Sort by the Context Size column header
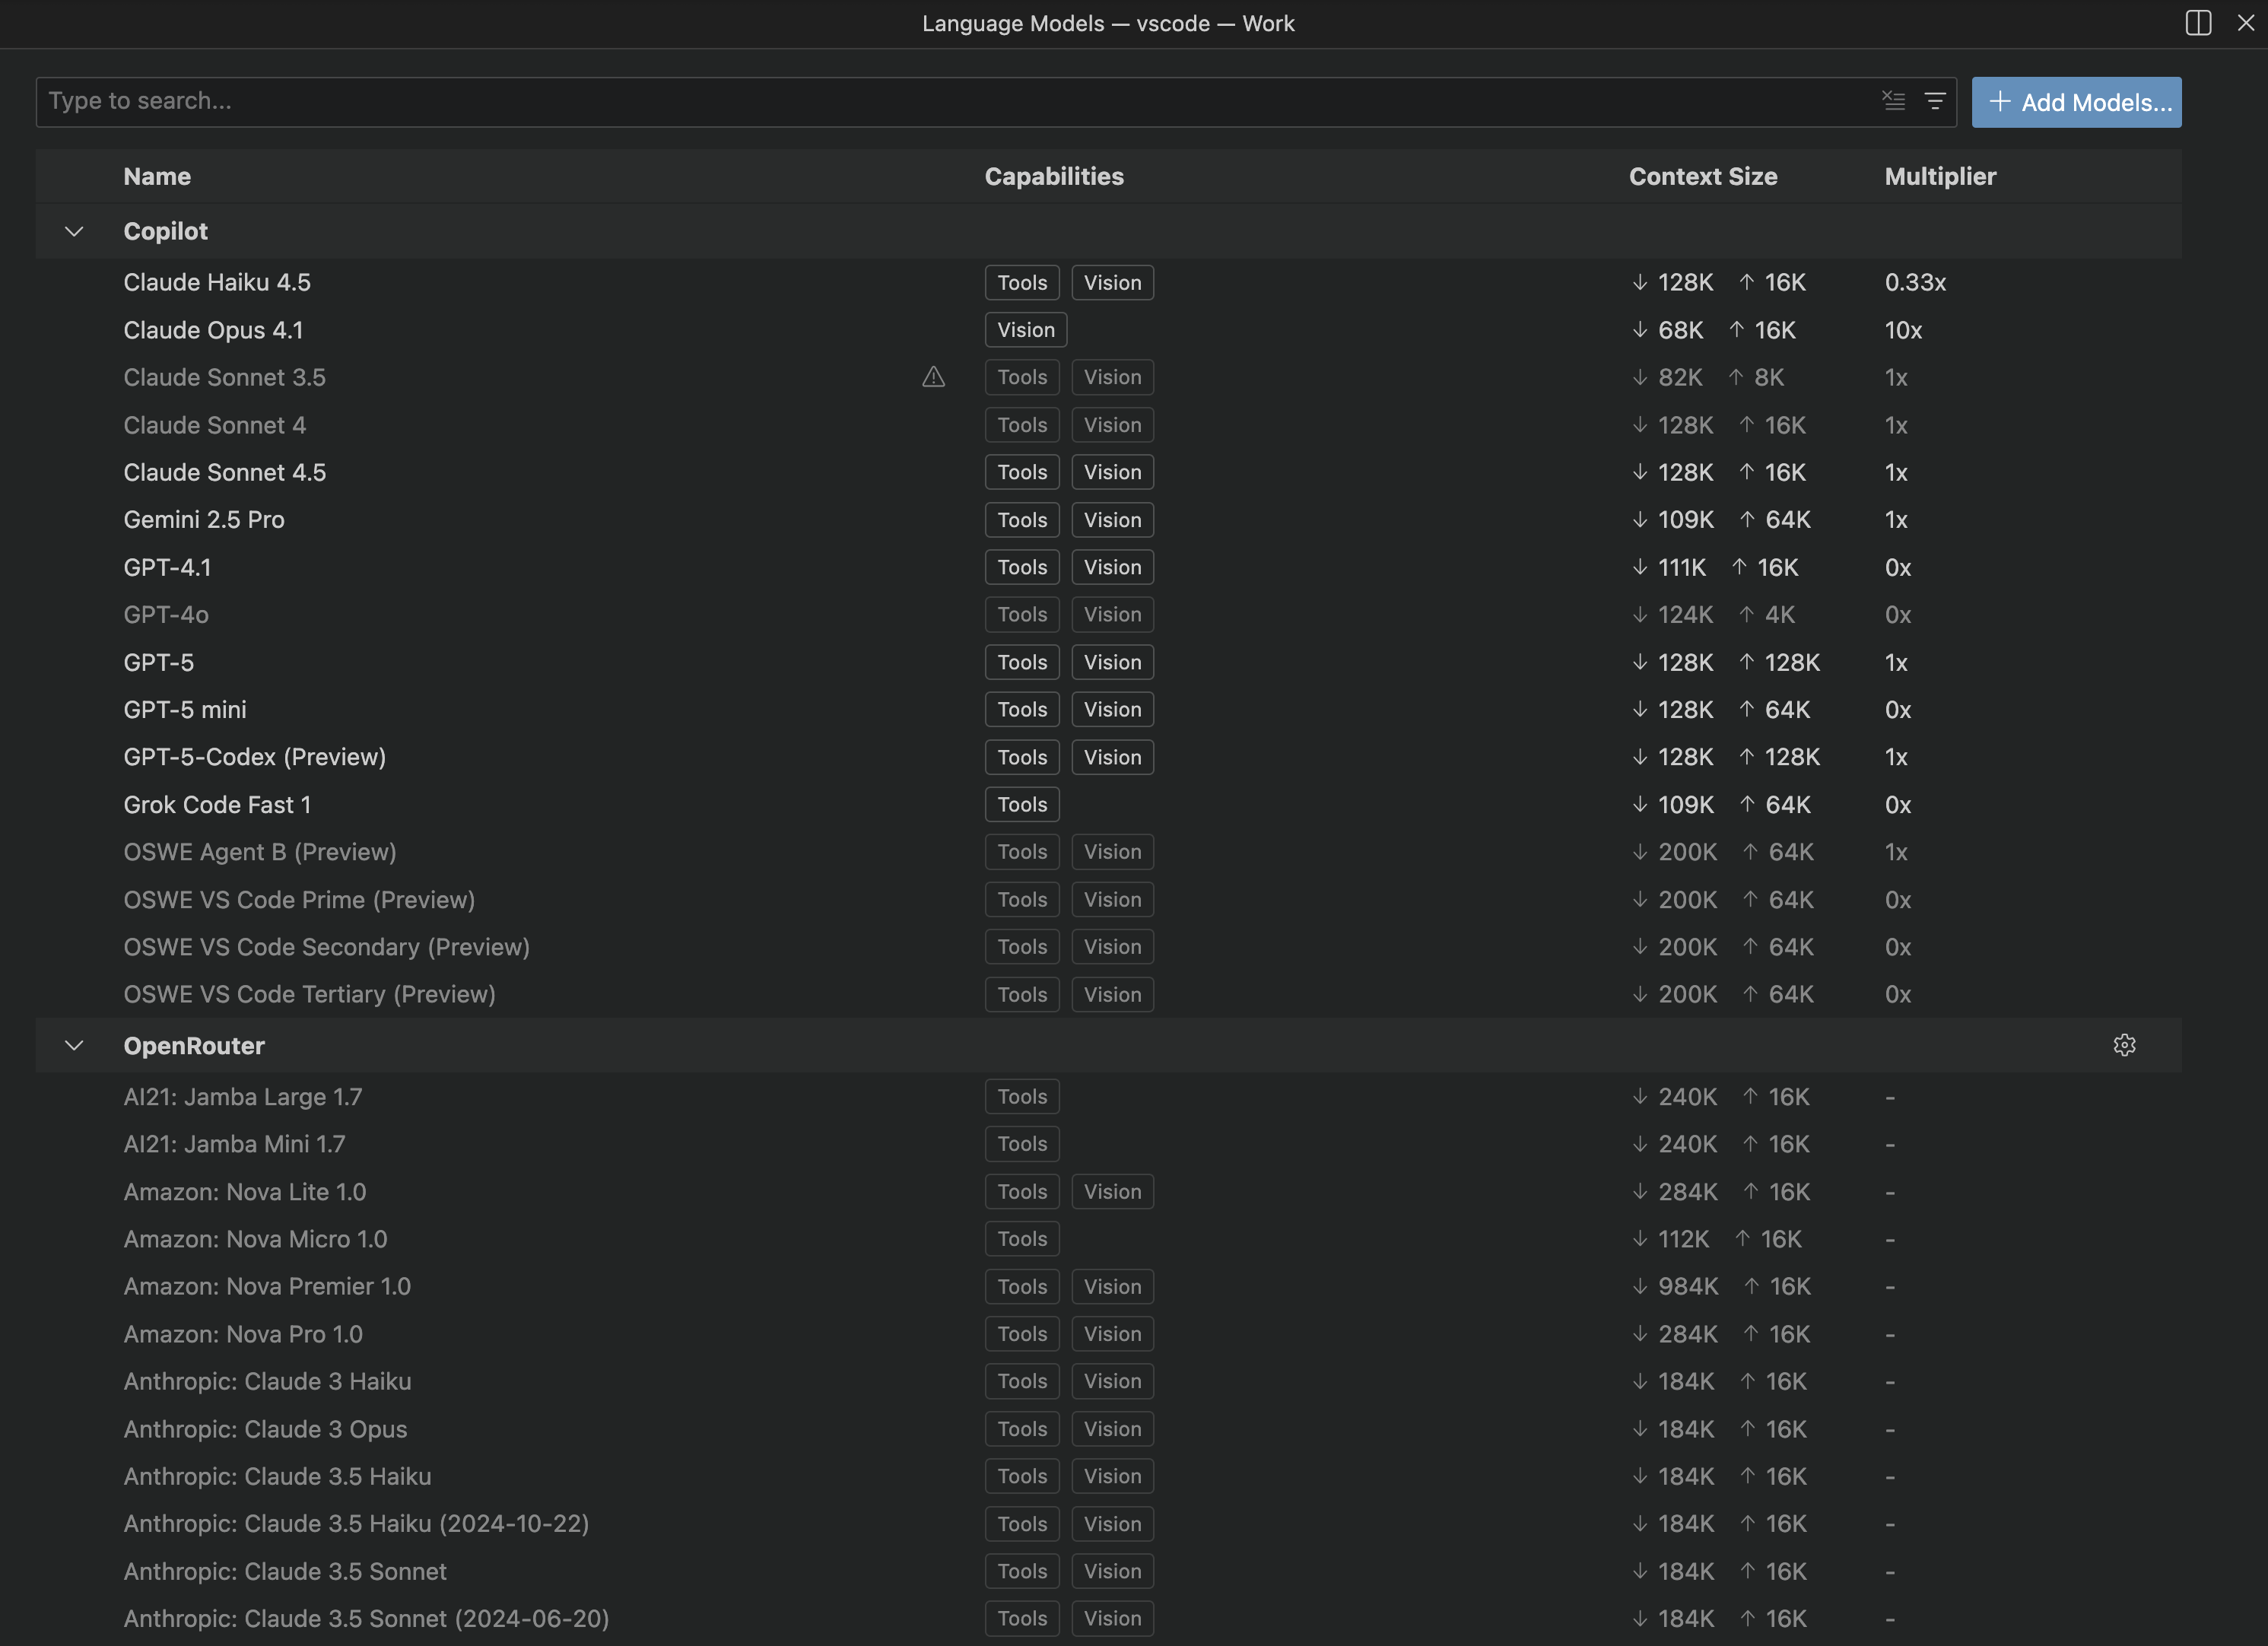2268x1646 pixels. point(1703,176)
